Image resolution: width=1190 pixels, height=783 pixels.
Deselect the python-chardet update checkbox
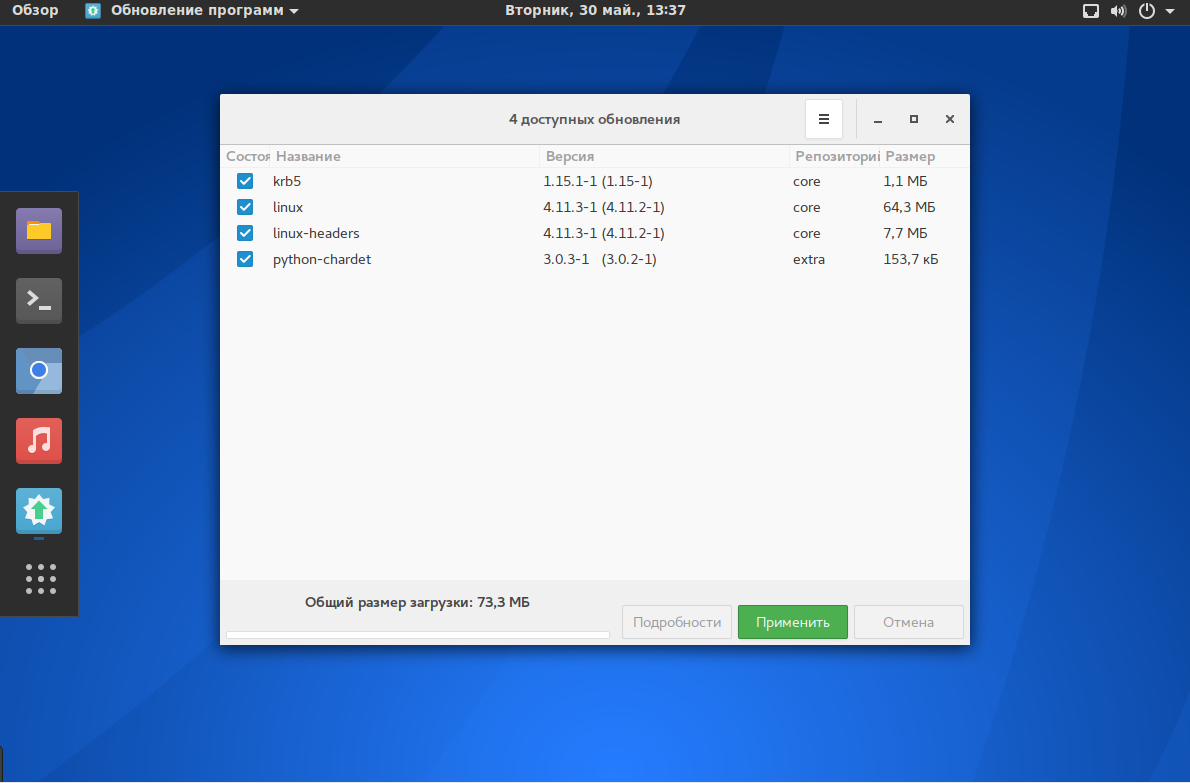coord(245,259)
